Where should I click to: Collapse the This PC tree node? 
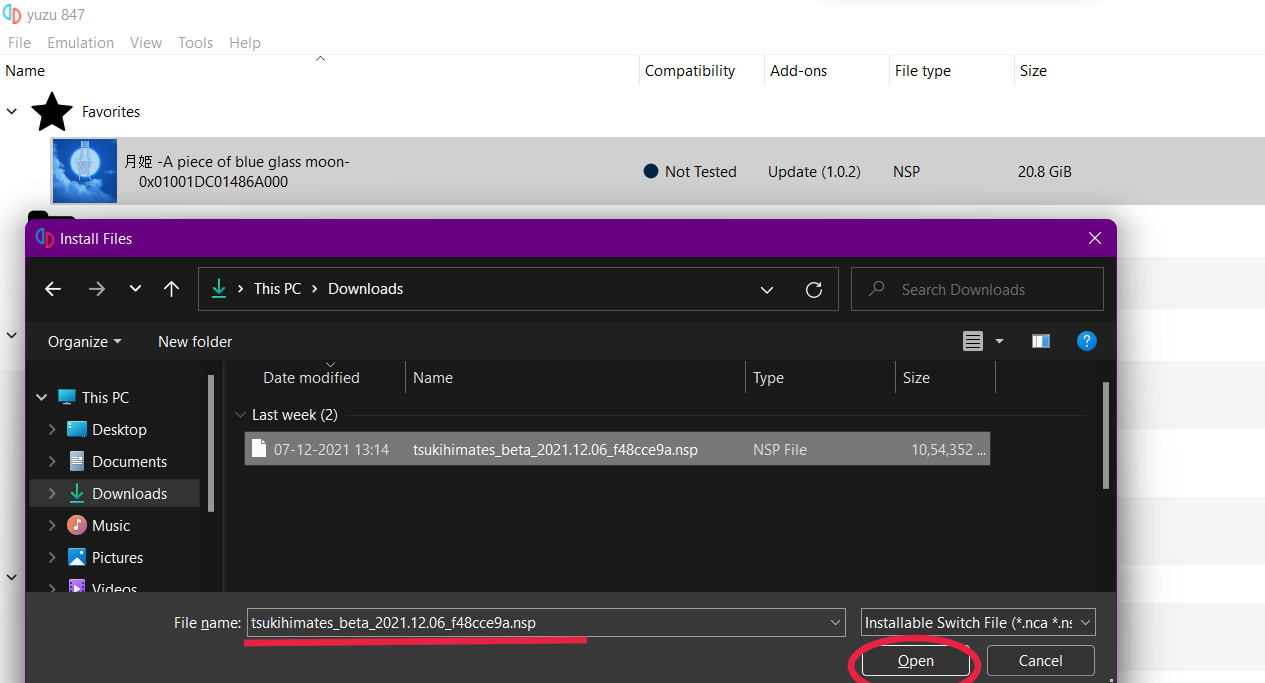click(x=42, y=398)
